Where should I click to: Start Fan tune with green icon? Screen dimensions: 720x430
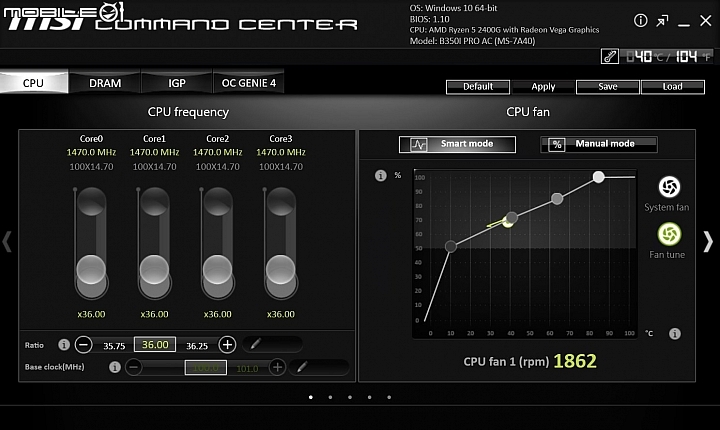(x=669, y=234)
